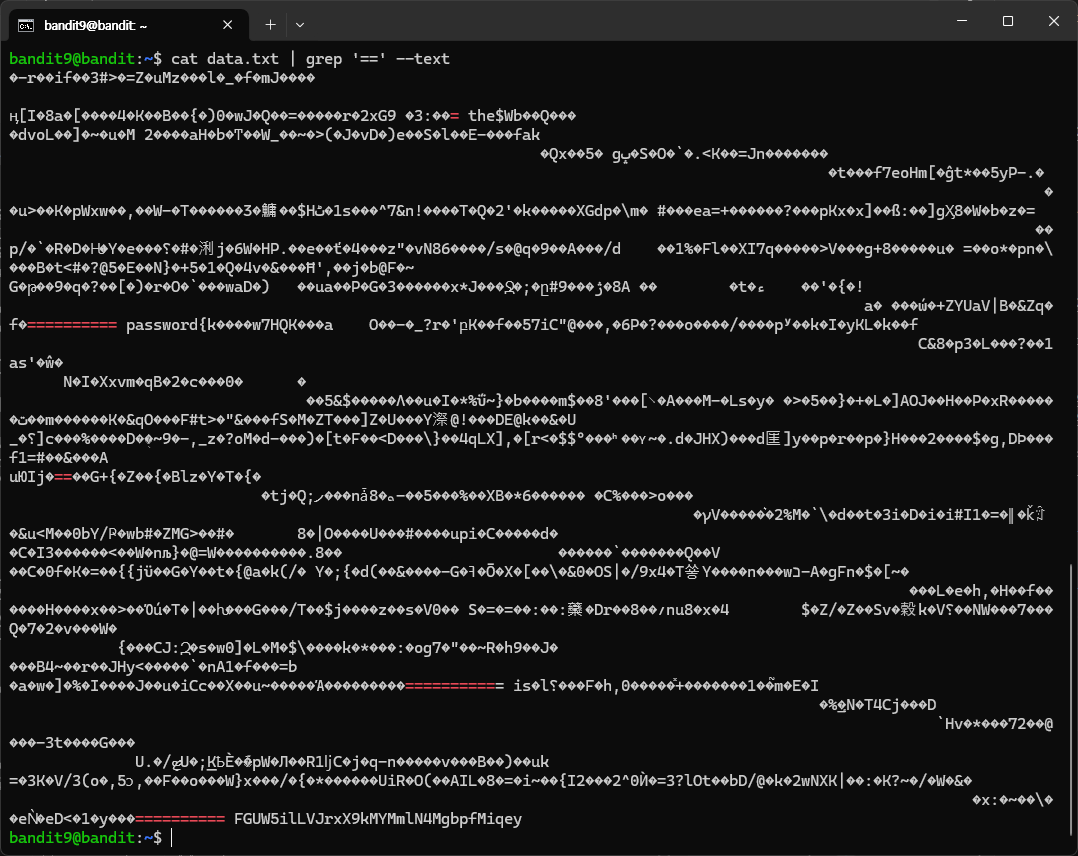Screen dimensions: 1078x856
Task: Select the bandit9@bandit: ~ tab
Action: click(129, 25)
